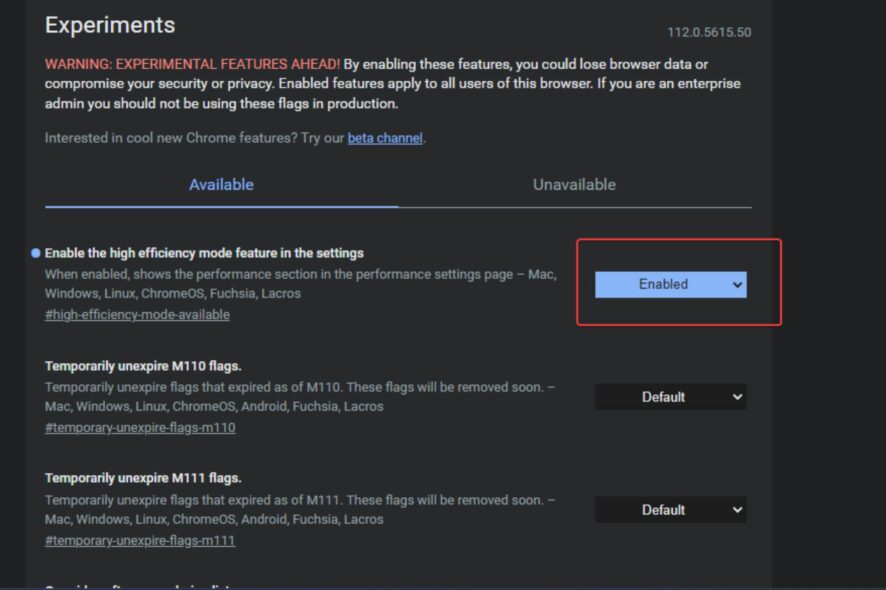Select the 'Temporarily unexpire M111 flags' title
Screen dimensions: 886x590
pos(143,478)
